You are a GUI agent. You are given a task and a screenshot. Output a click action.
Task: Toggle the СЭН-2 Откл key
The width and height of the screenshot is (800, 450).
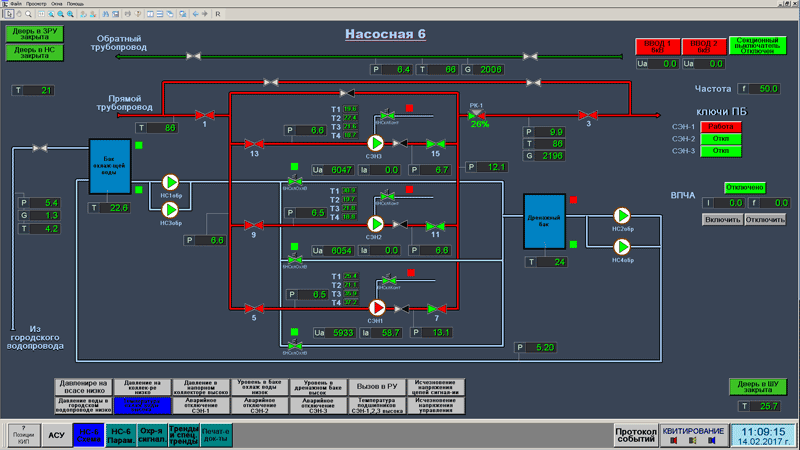click(720, 139)
